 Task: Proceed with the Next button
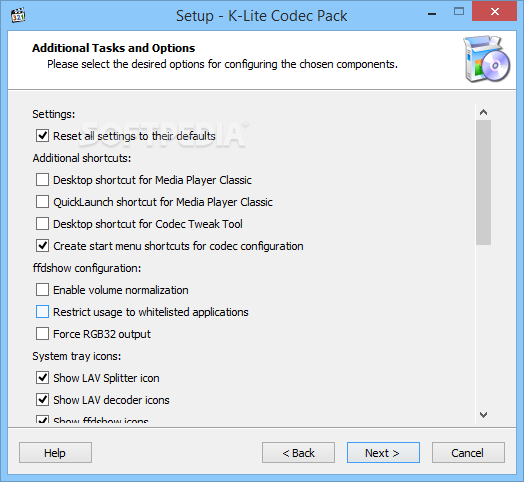(x=383, y=453)
